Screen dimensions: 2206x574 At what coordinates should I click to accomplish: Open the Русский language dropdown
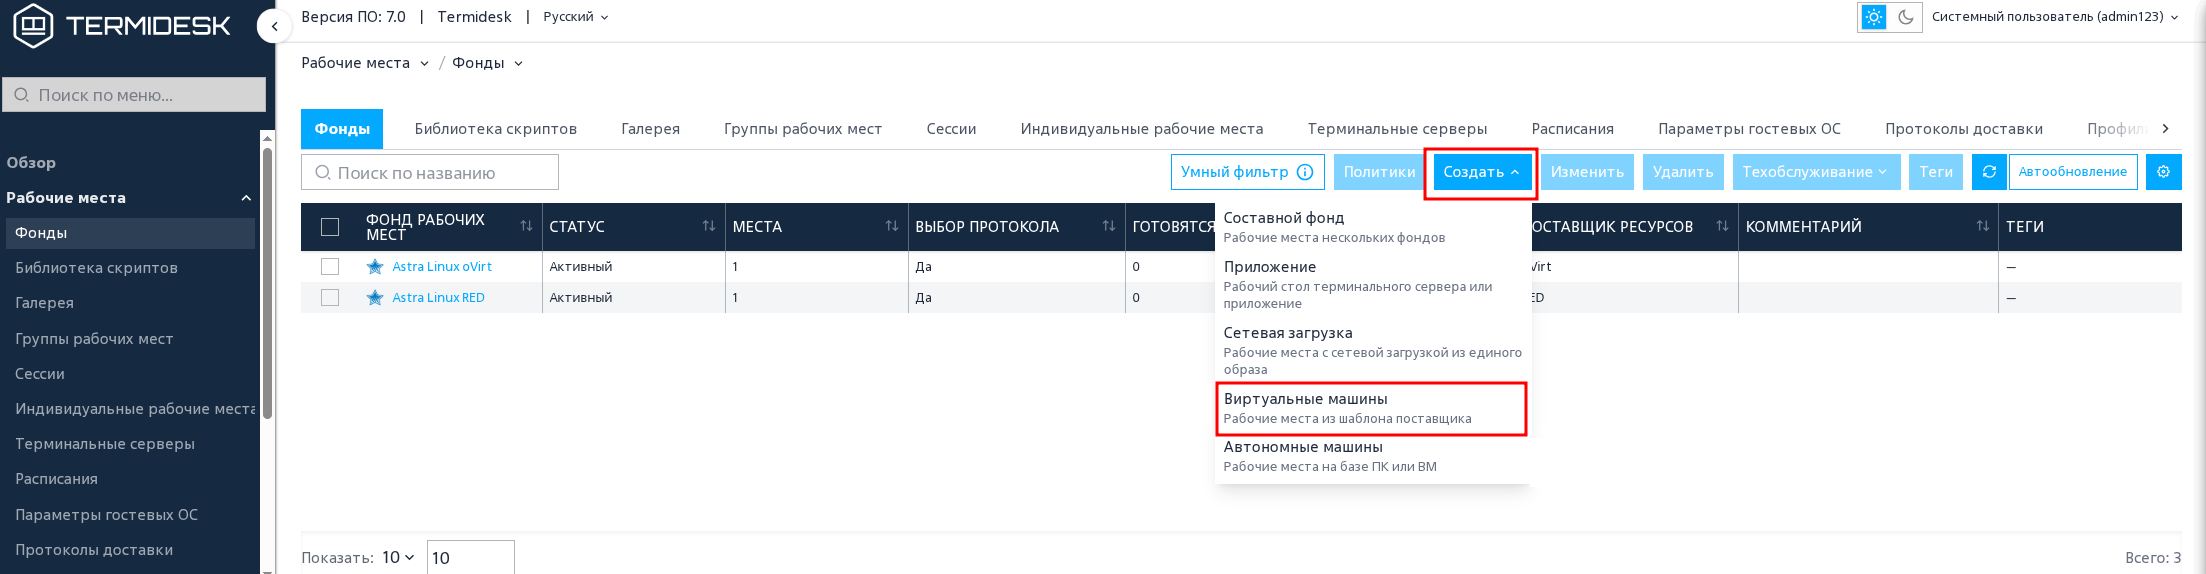click(576, 17)
